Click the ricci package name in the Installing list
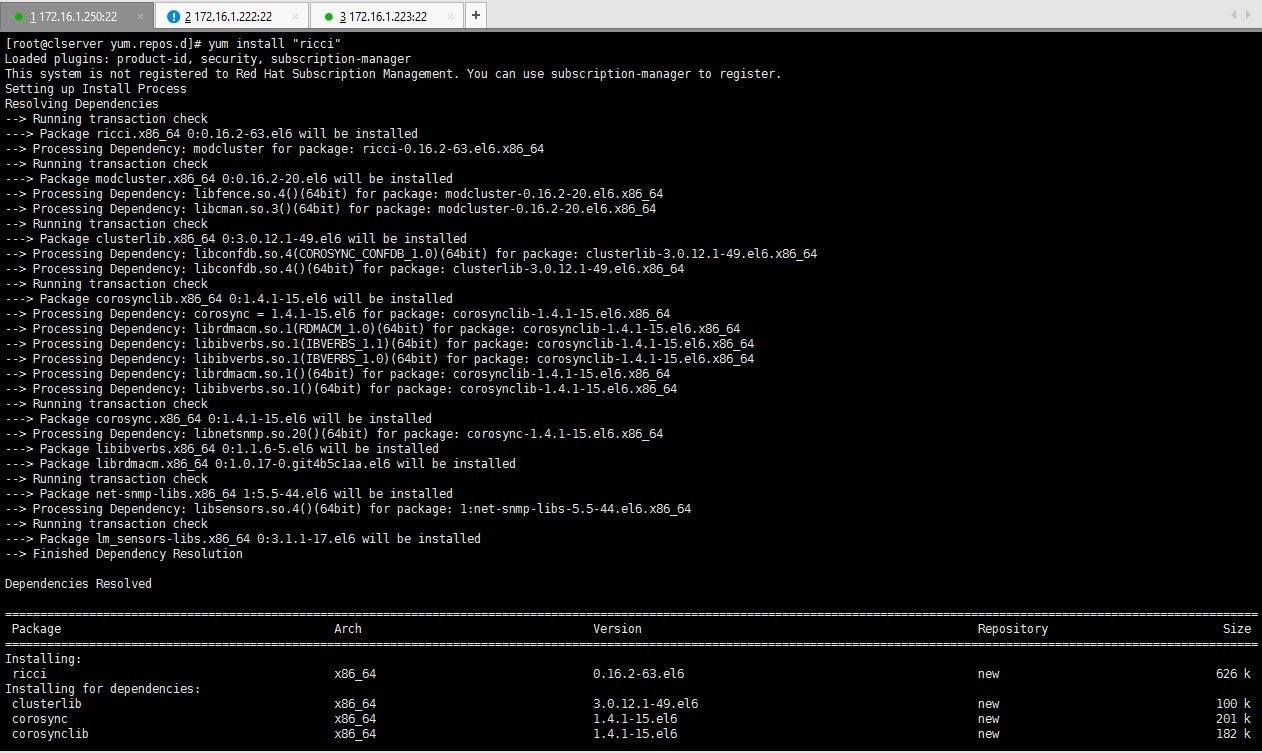This screenshot has height=753, width=1262. click(x=29, y=674)
